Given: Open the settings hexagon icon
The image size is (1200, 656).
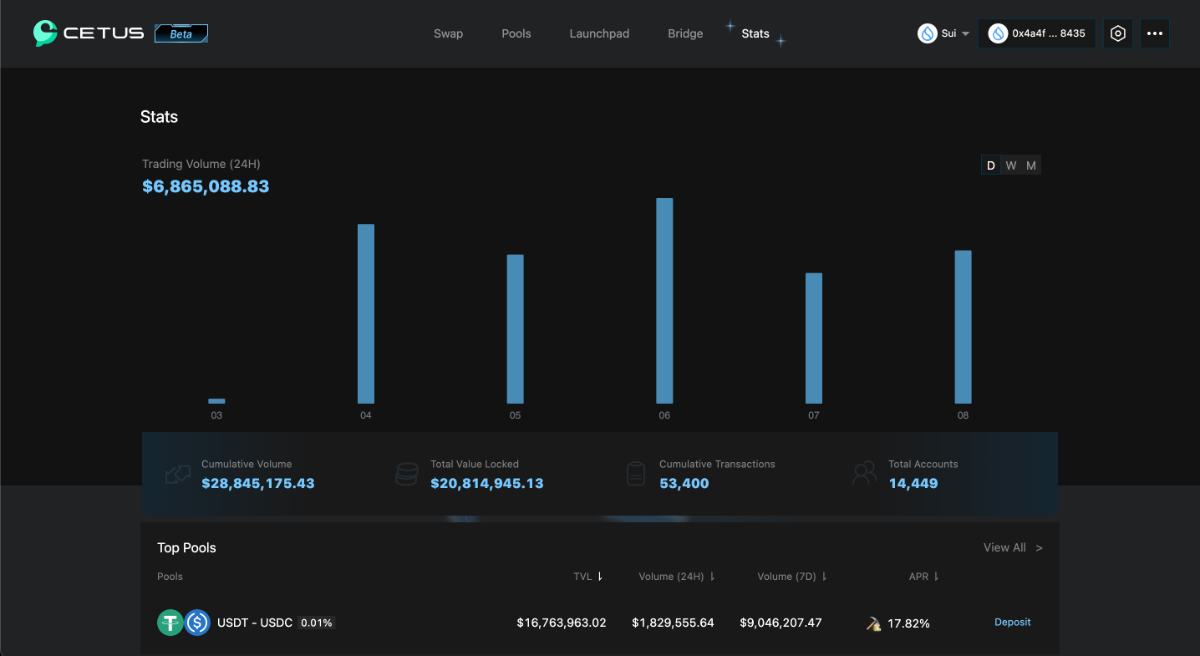Looking at the screenshot, I should tap(1118, 33).
